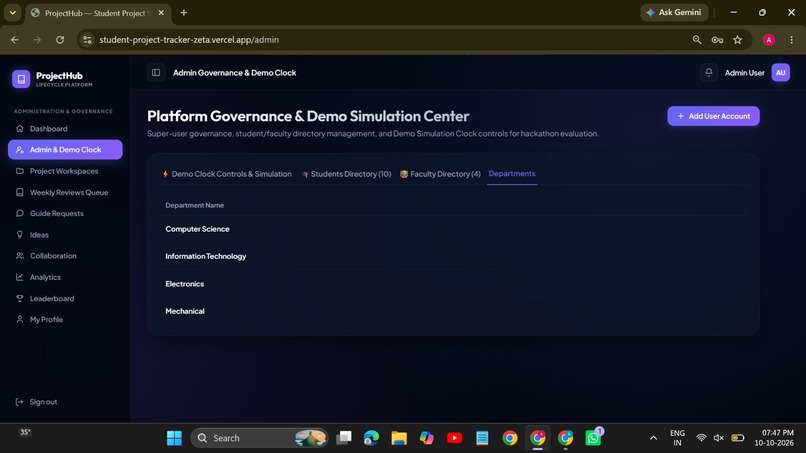This screenshot has width=806, height=453.
Task: Bookmark this page with star icon
Action: (738, 40)
